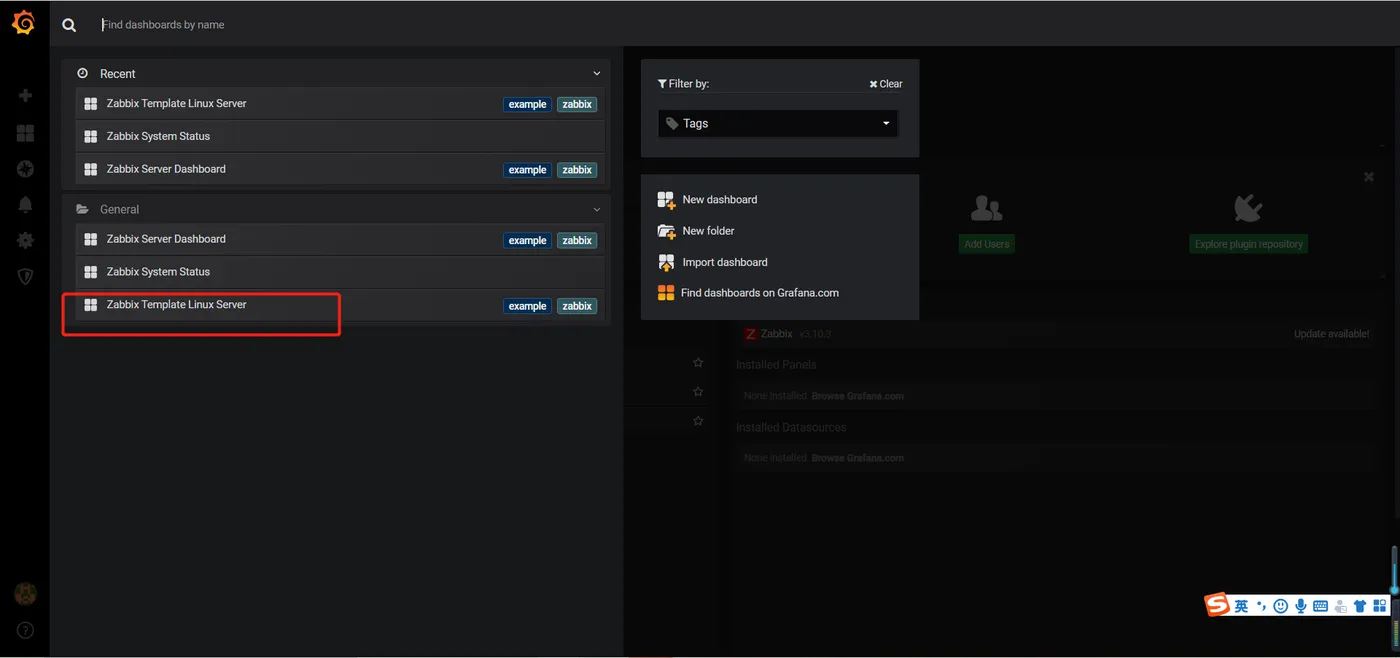Click the dimmed Add Users button
The width and height of the screenshot is (1400, 658).
click(987, 244)
